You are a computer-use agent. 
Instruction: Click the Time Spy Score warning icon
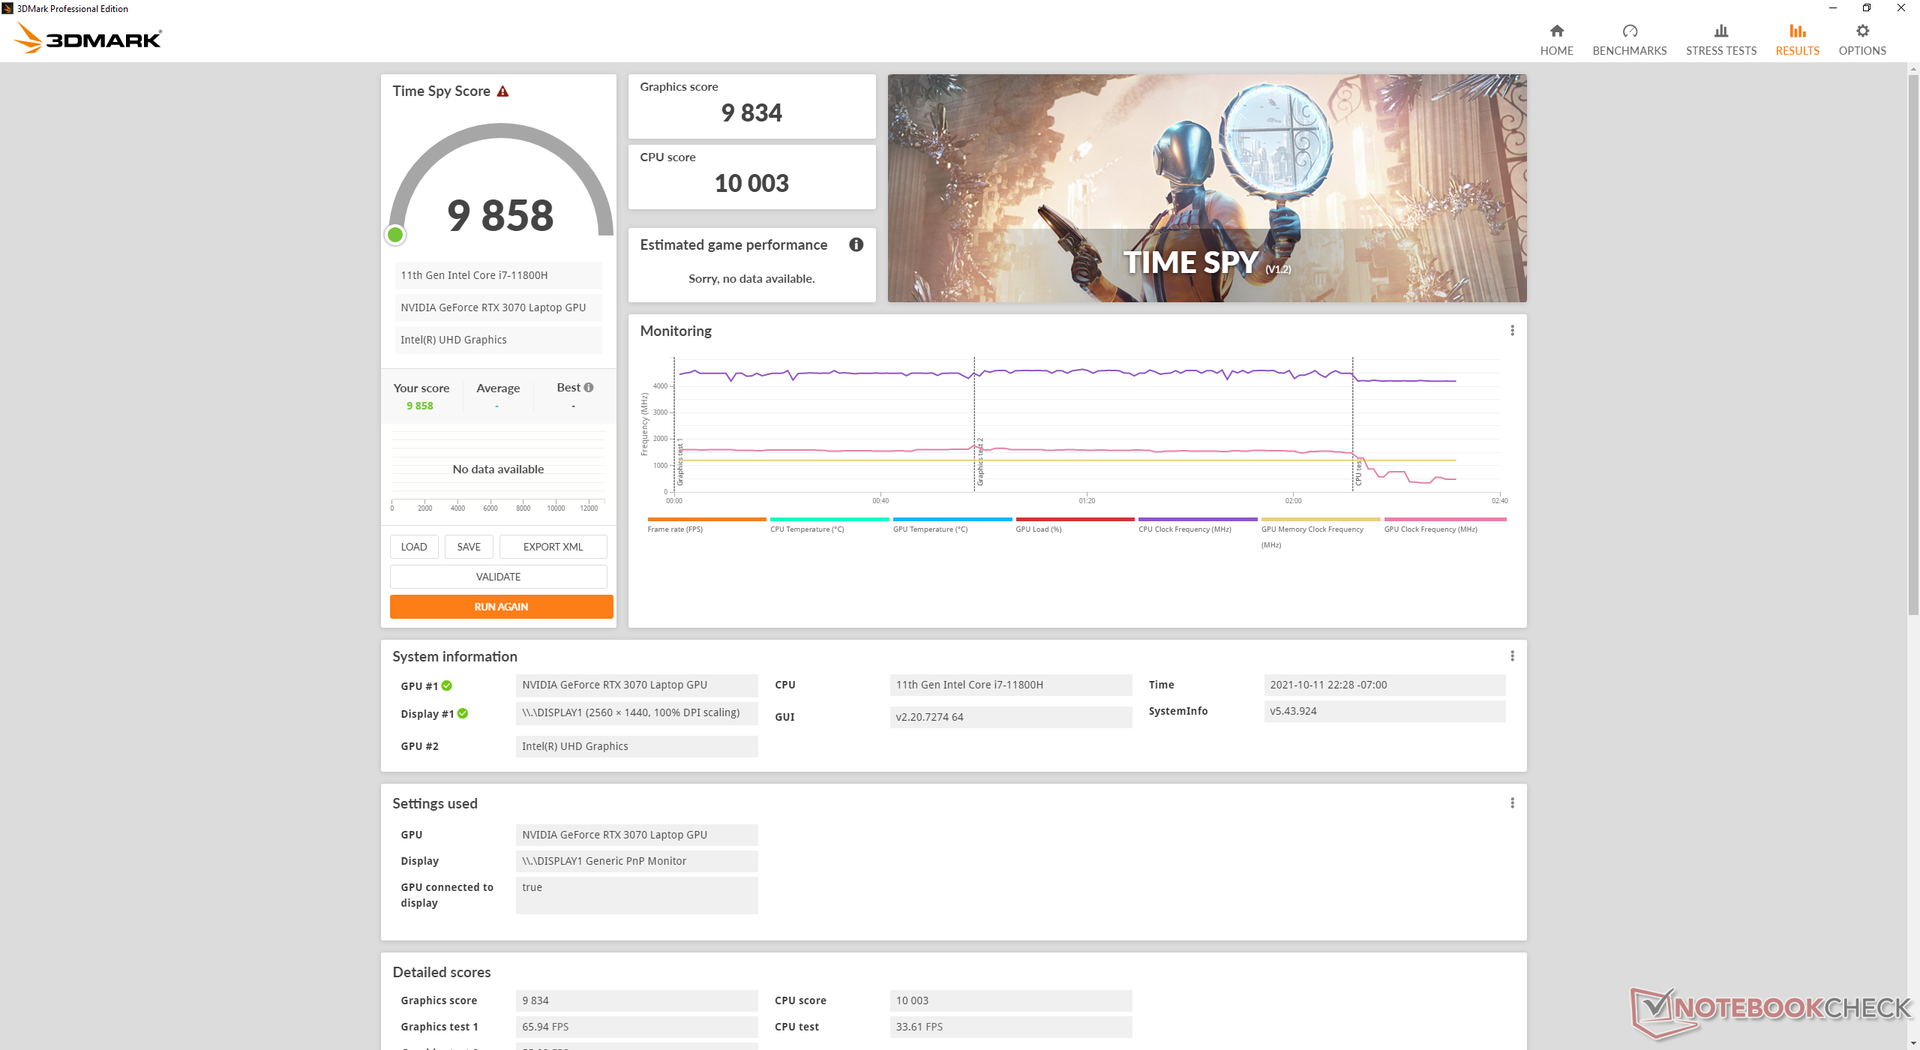[x=503, y=91]
